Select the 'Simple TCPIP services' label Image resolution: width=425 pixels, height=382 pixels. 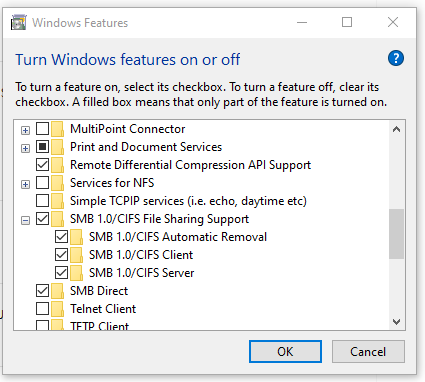point(188,201)
